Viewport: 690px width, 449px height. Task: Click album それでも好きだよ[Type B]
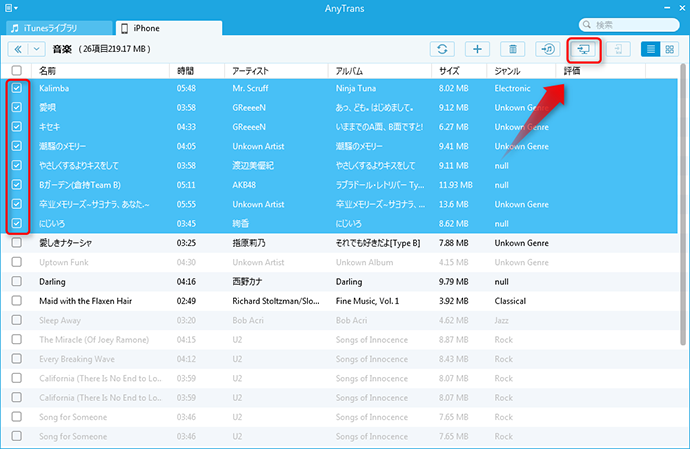[x=378, y=243]
